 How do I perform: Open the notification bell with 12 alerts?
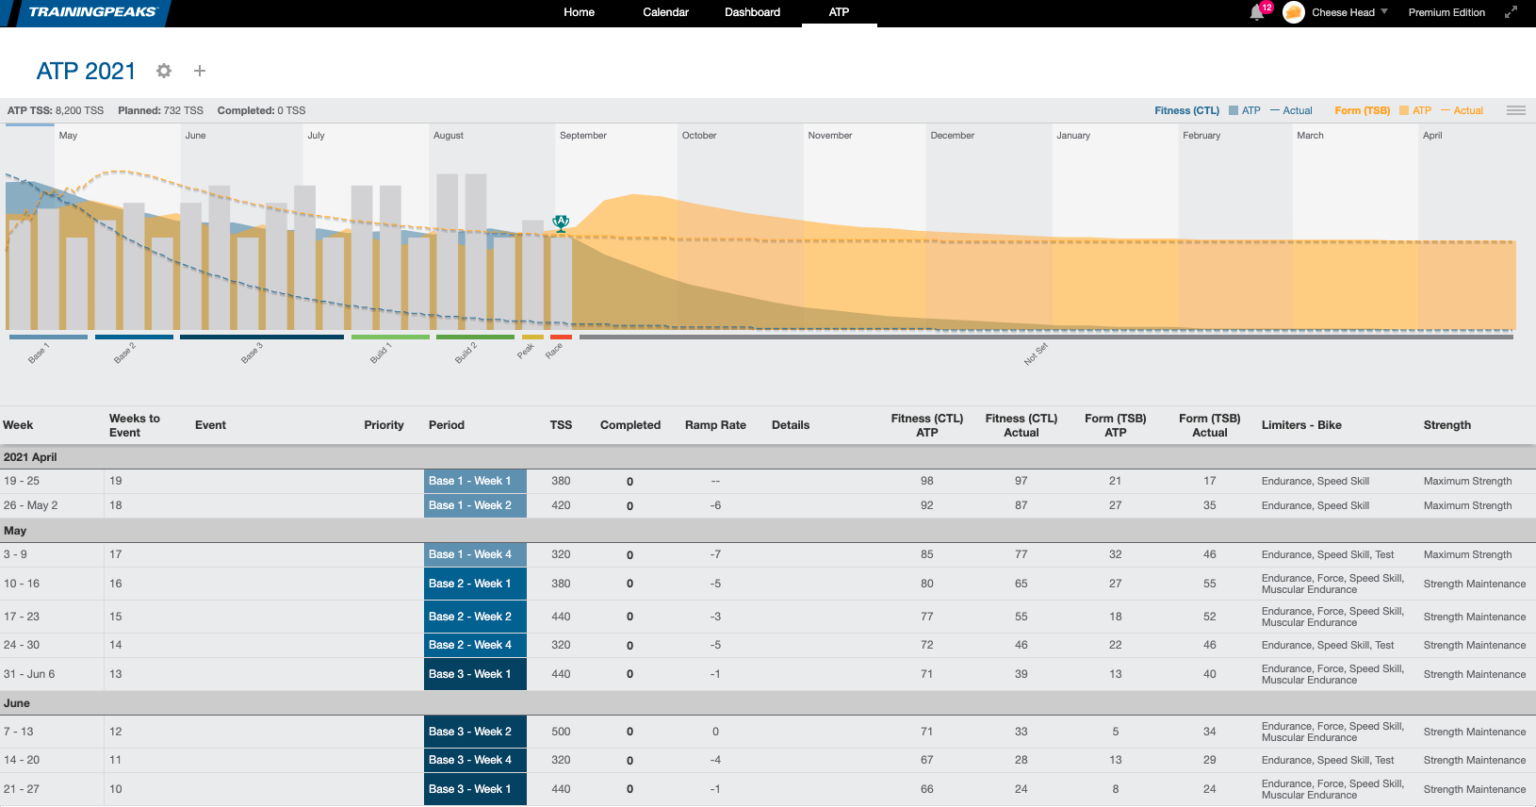(1257, 12)
